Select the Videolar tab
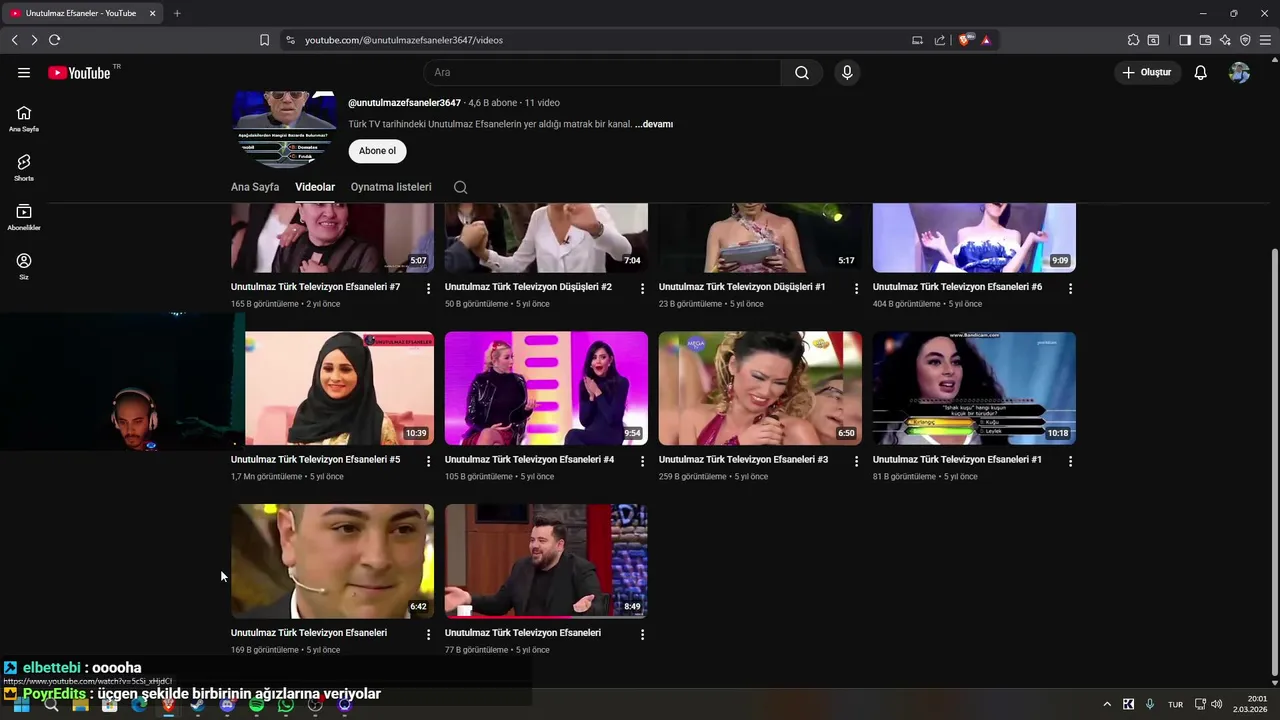1280x720 pixels. 315,187
